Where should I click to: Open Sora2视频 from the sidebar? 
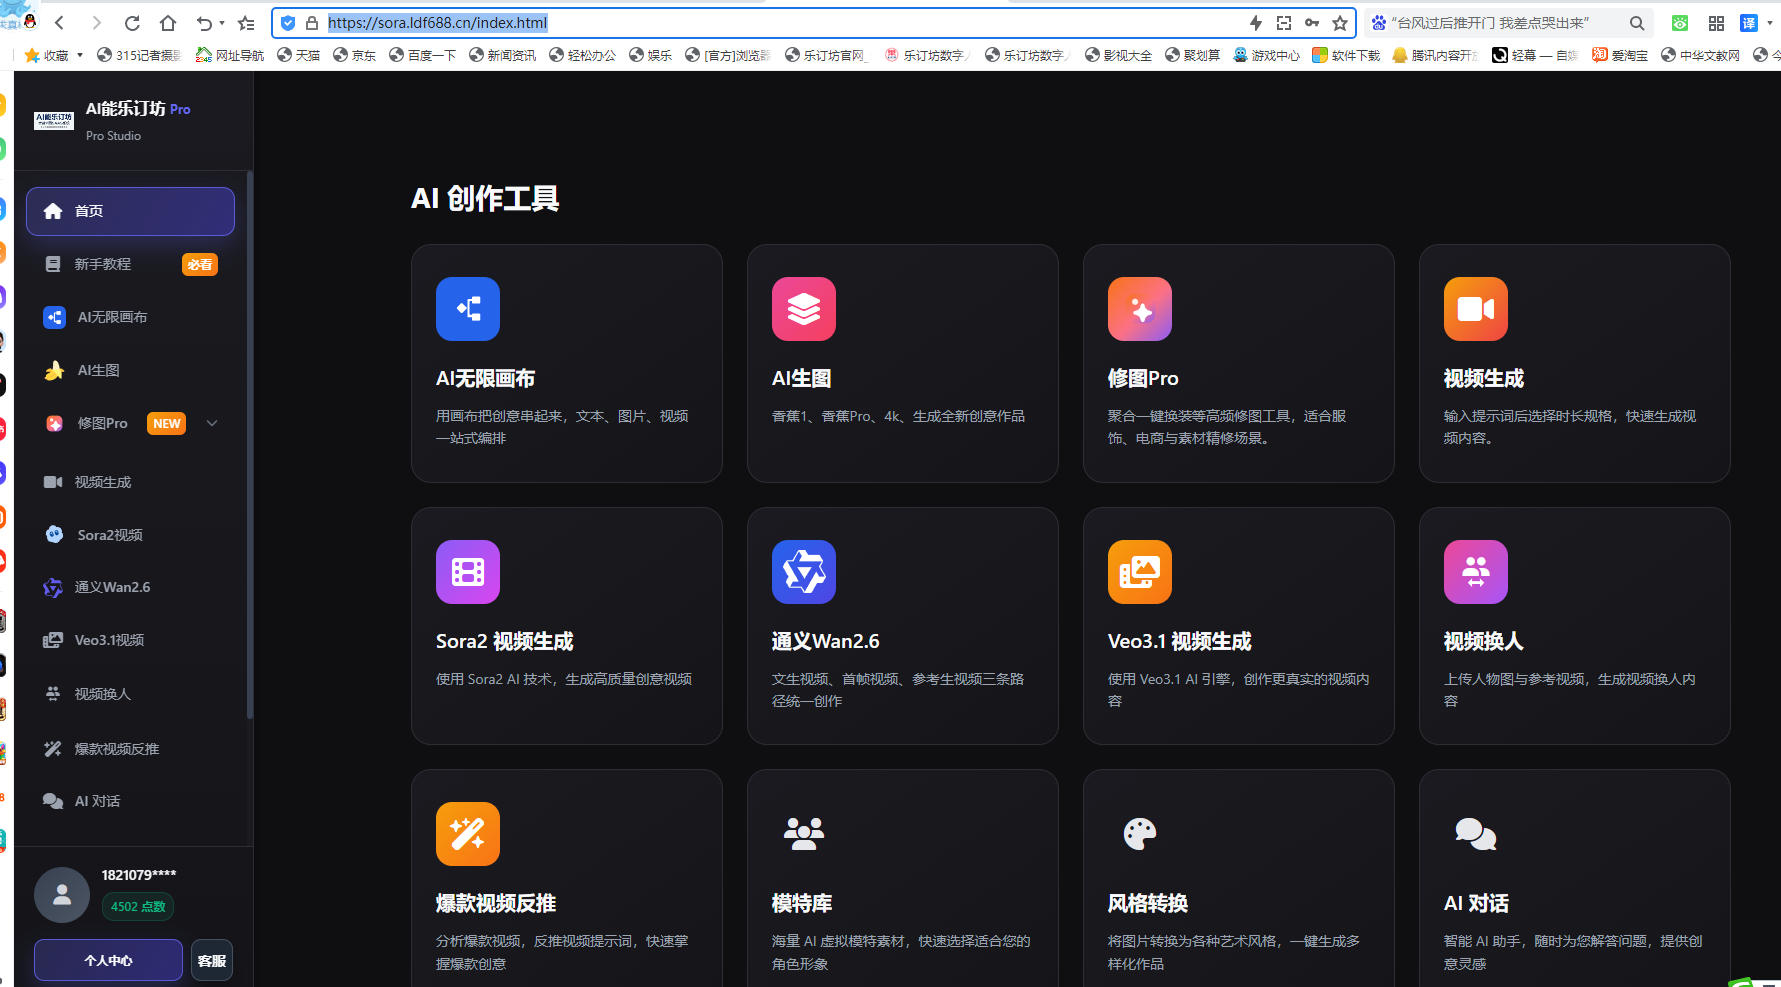tap(130, 535)
